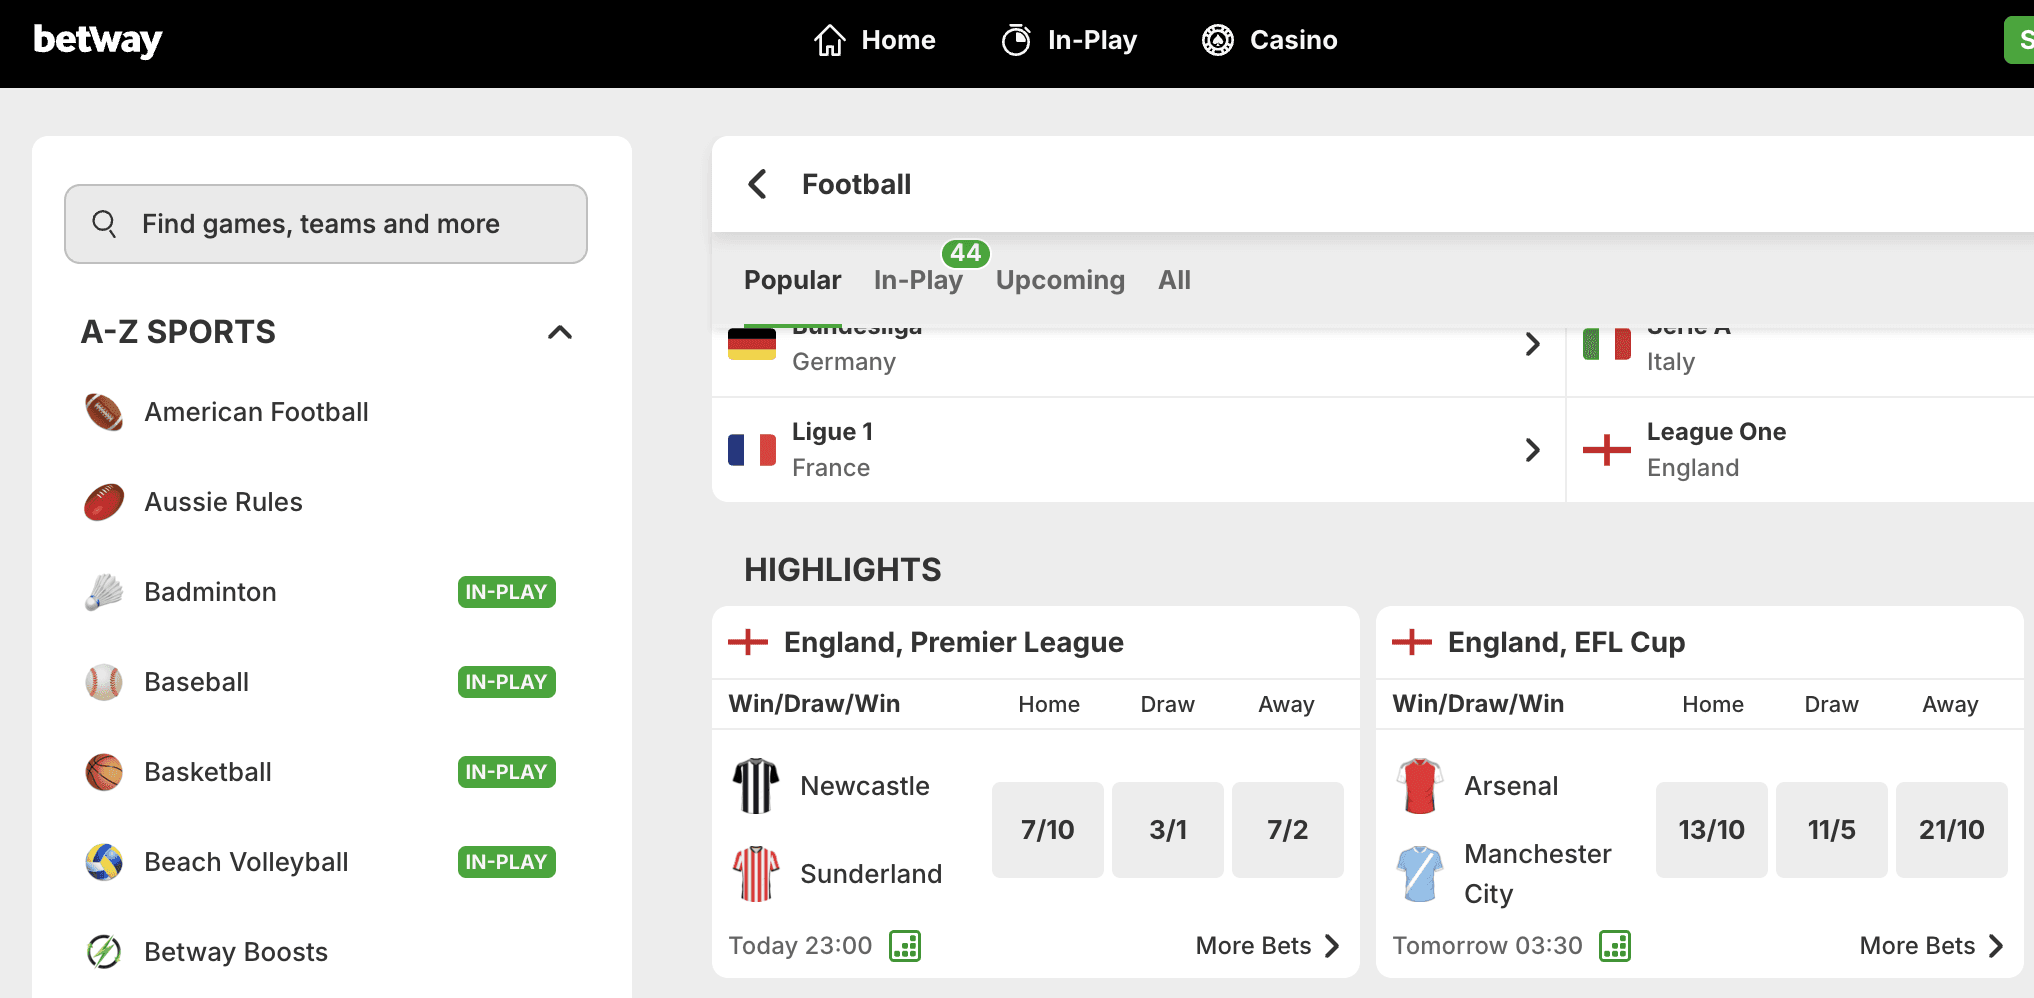Click the 21/10 Manchester City away odds
2034x998 pixels.
pos(1951,830)
